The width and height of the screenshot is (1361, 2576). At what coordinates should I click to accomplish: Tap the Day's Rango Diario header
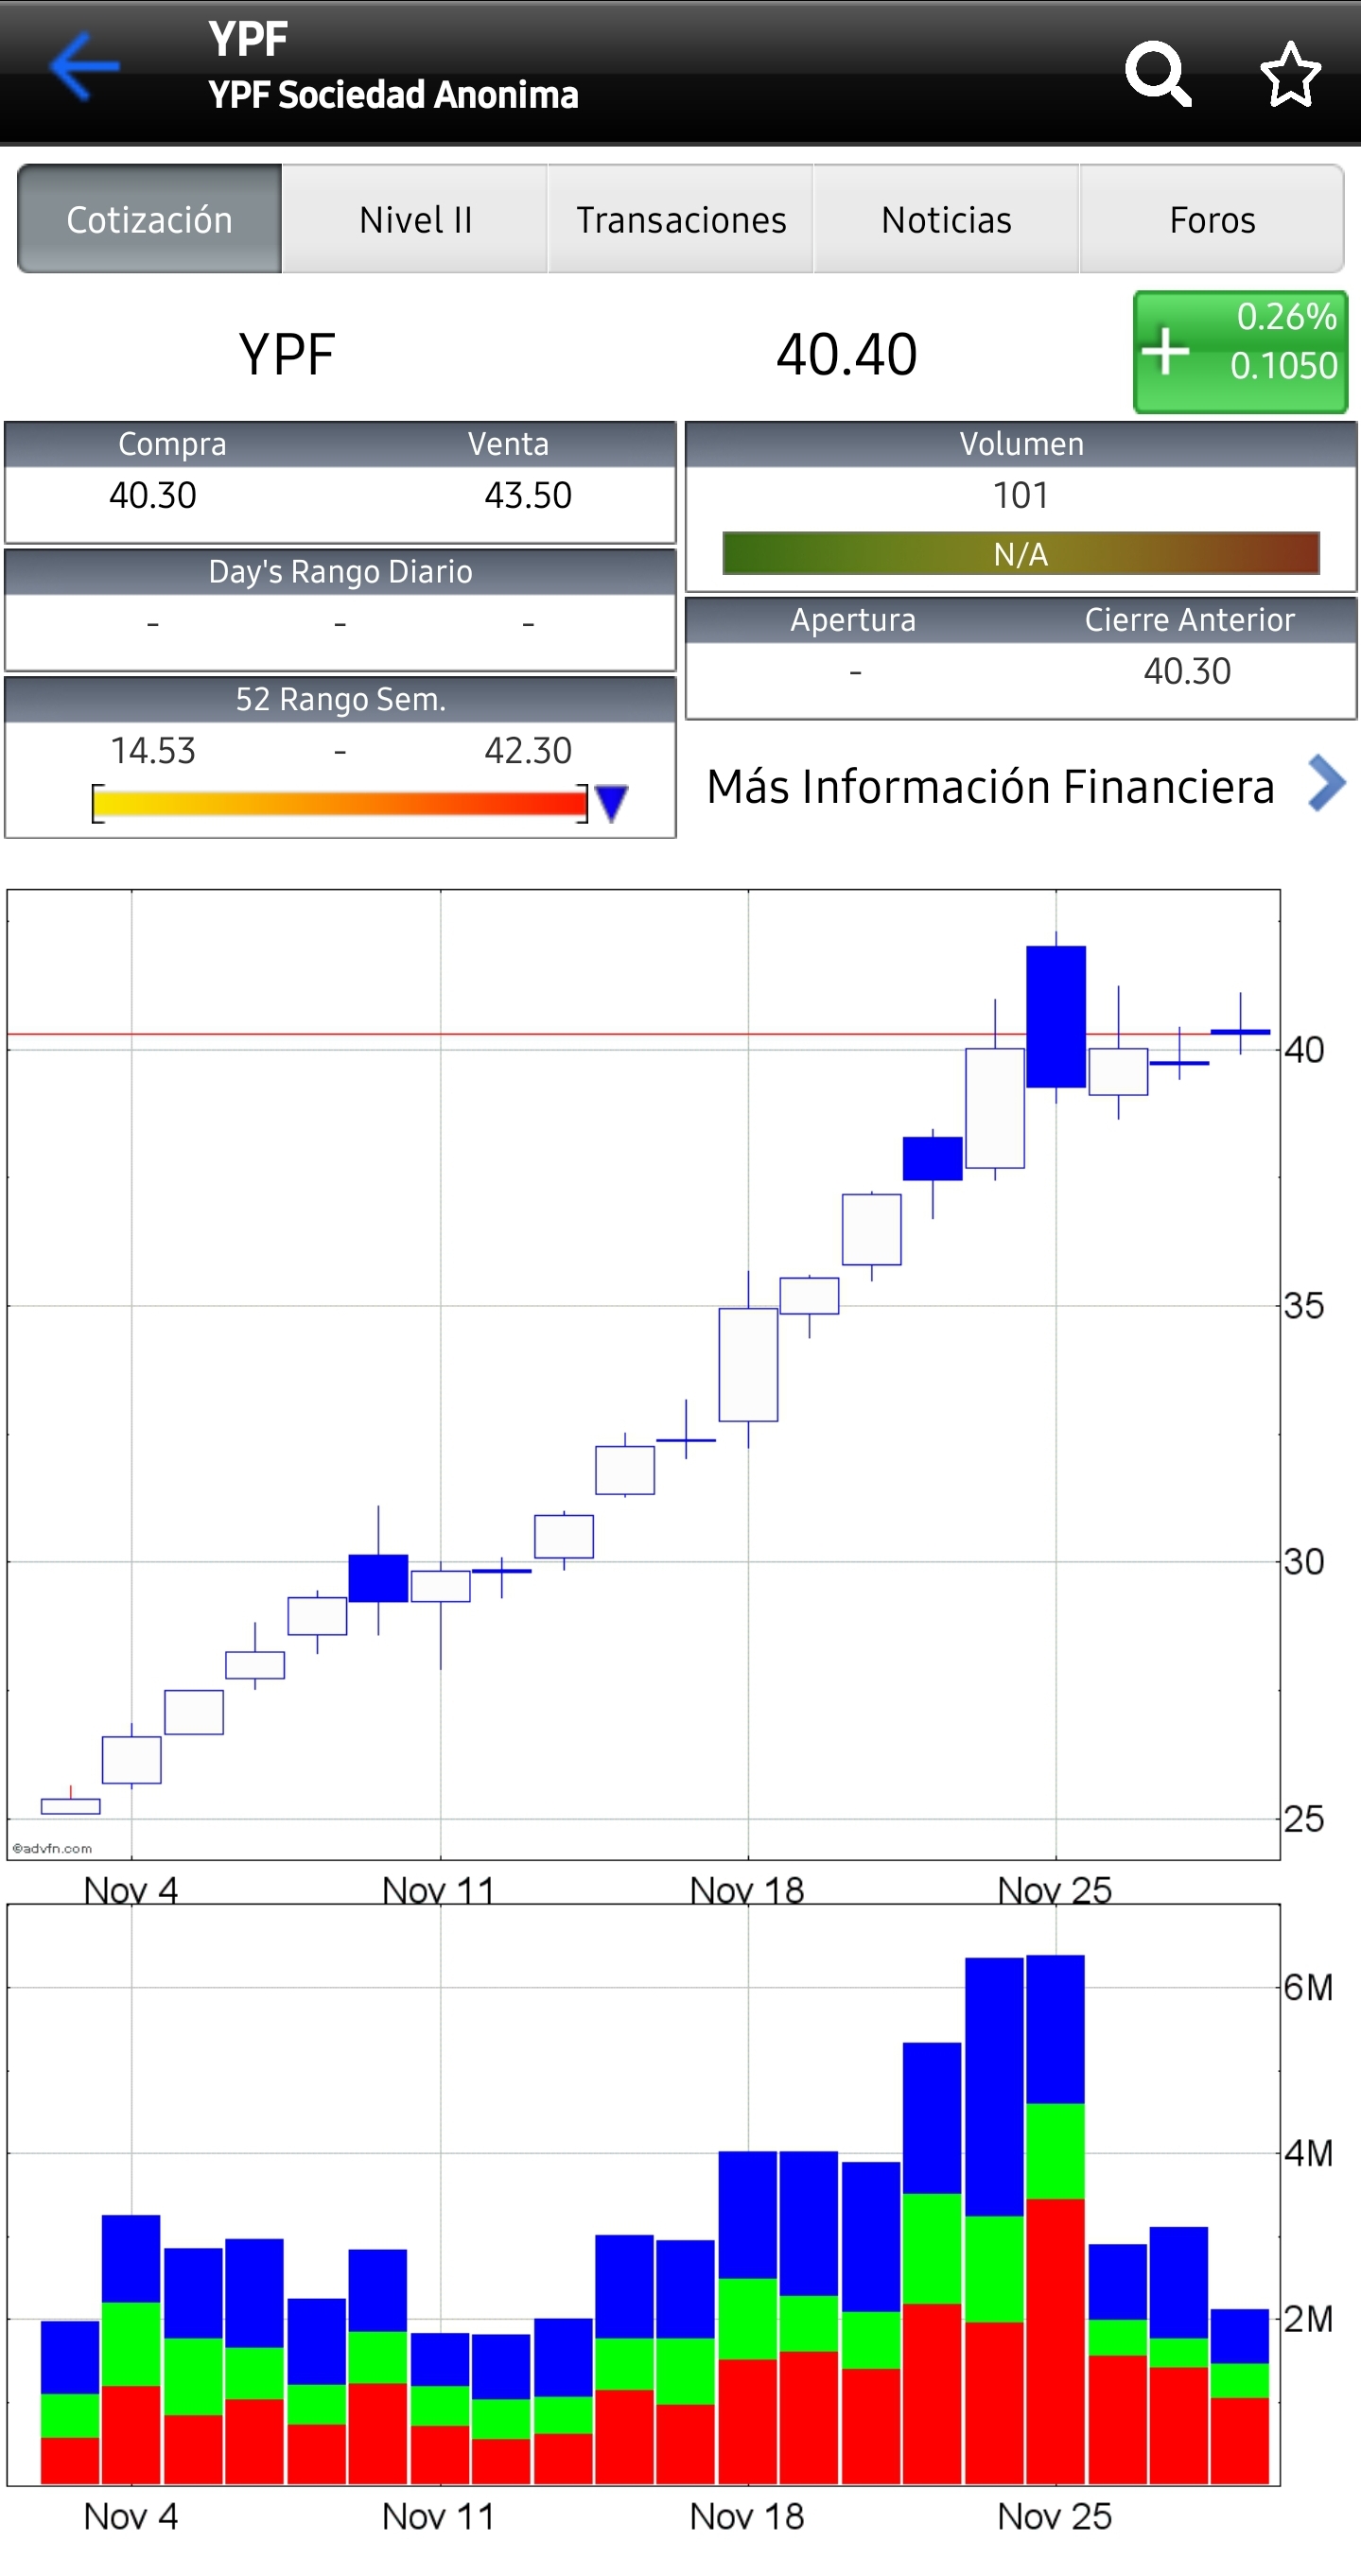point(340,571)
